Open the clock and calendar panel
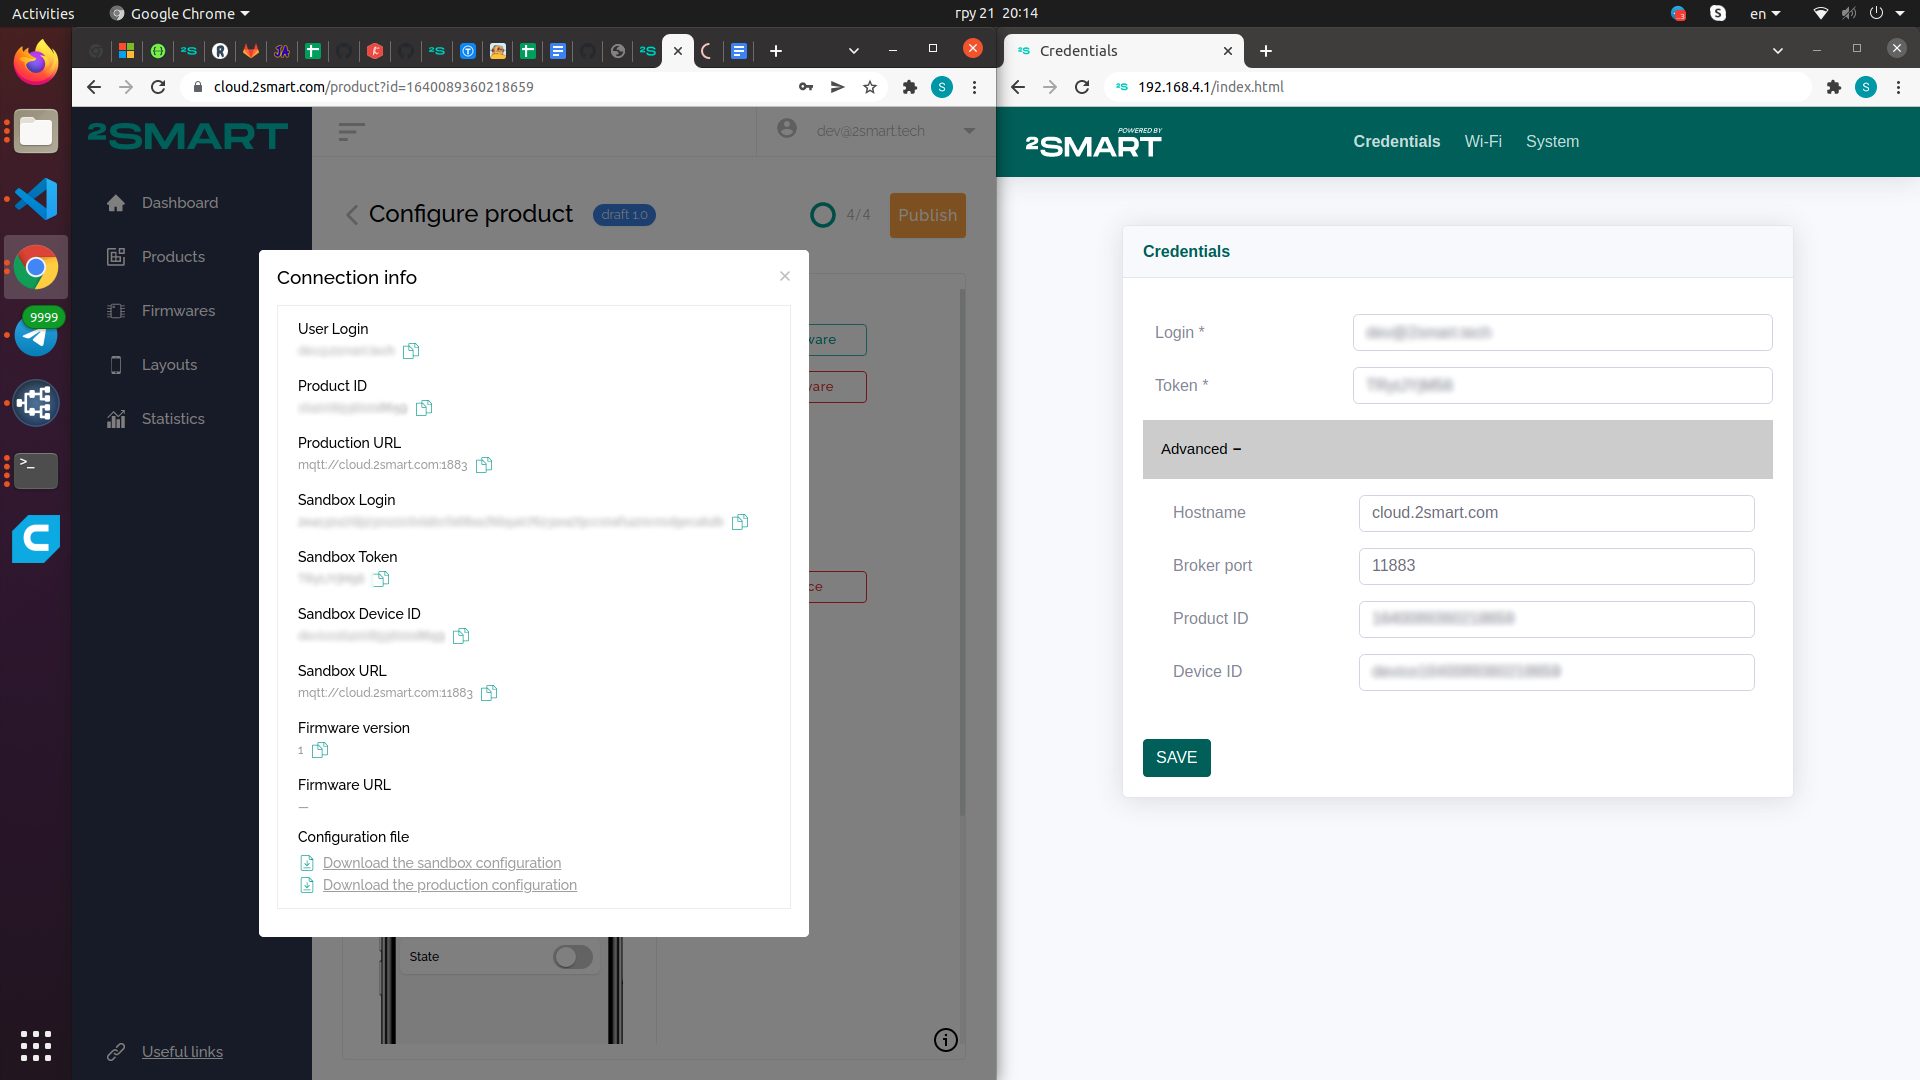 (x=996, y=14)
